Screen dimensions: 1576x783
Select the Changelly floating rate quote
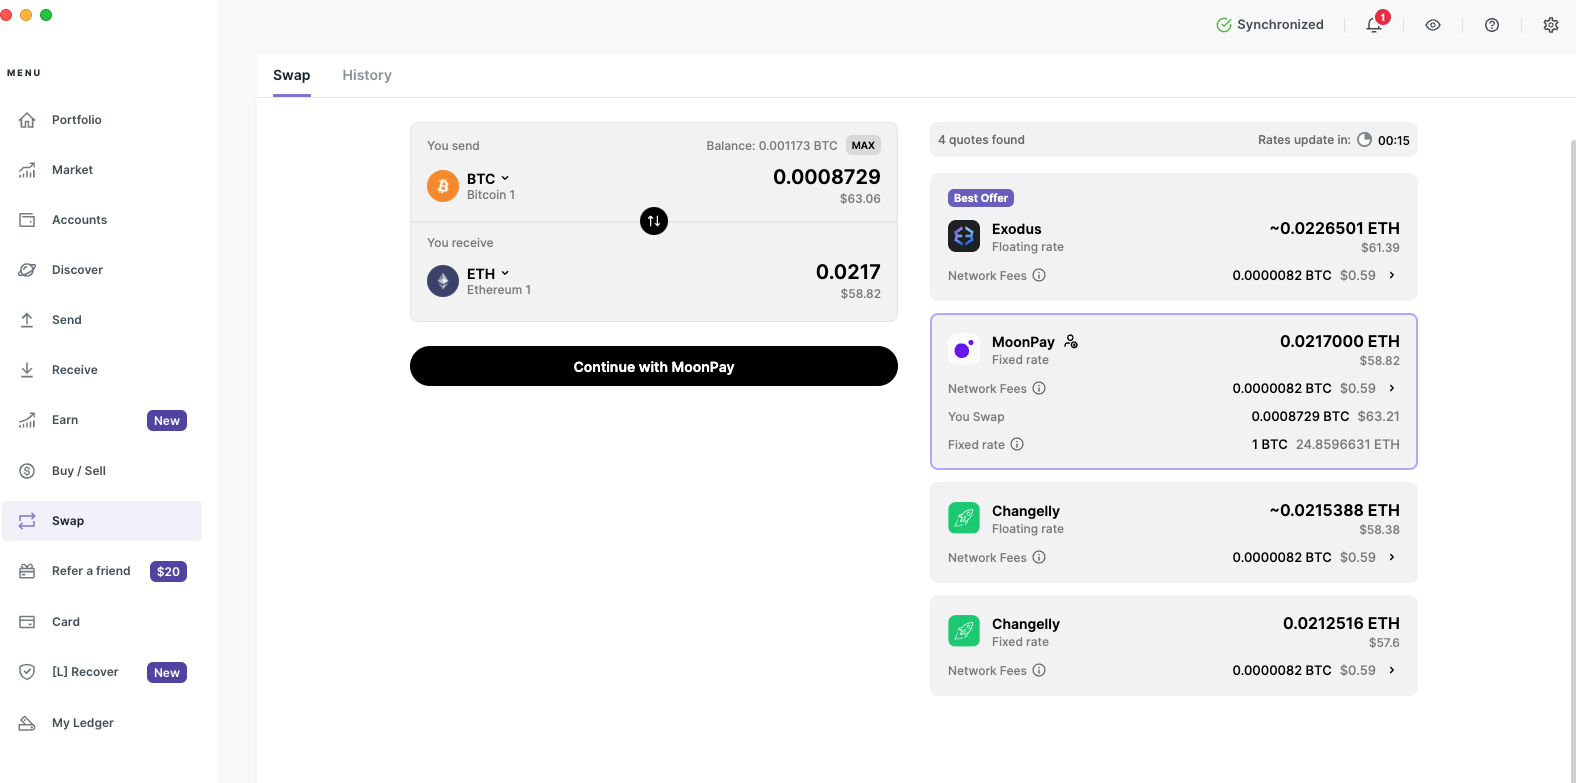(x=1173, y=520)
